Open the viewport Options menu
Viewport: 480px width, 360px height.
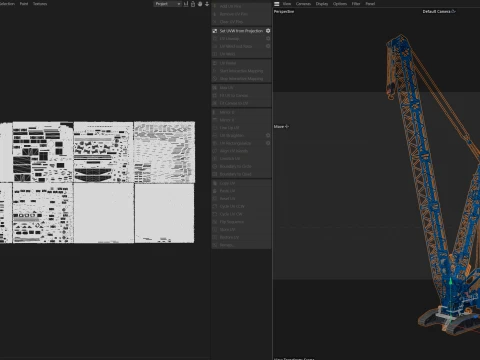(x=340, y=4)
